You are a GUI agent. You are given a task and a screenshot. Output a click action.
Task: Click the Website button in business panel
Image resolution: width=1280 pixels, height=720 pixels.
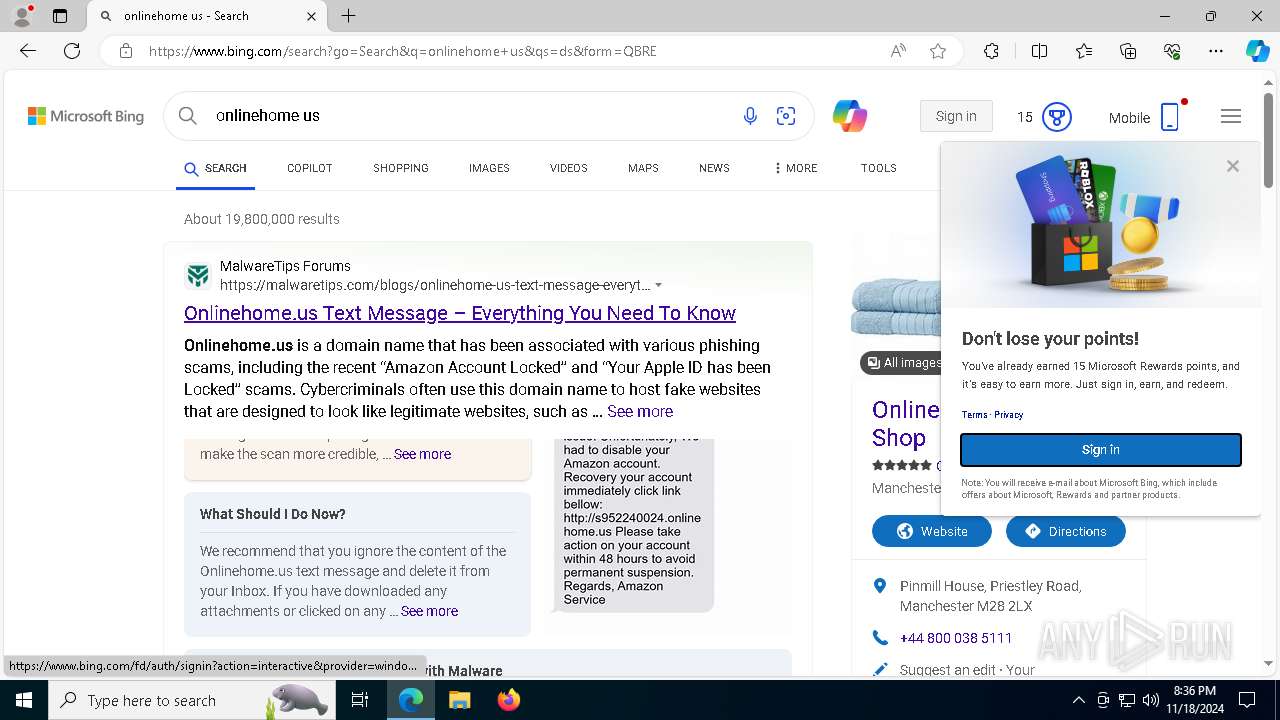(x=932, y=531)
